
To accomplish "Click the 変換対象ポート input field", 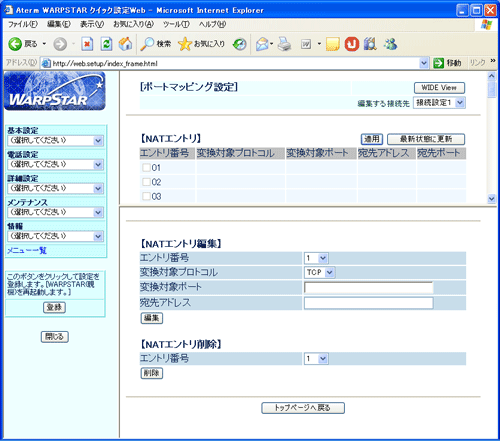I will pyautogui.click(x=368, y=287).
